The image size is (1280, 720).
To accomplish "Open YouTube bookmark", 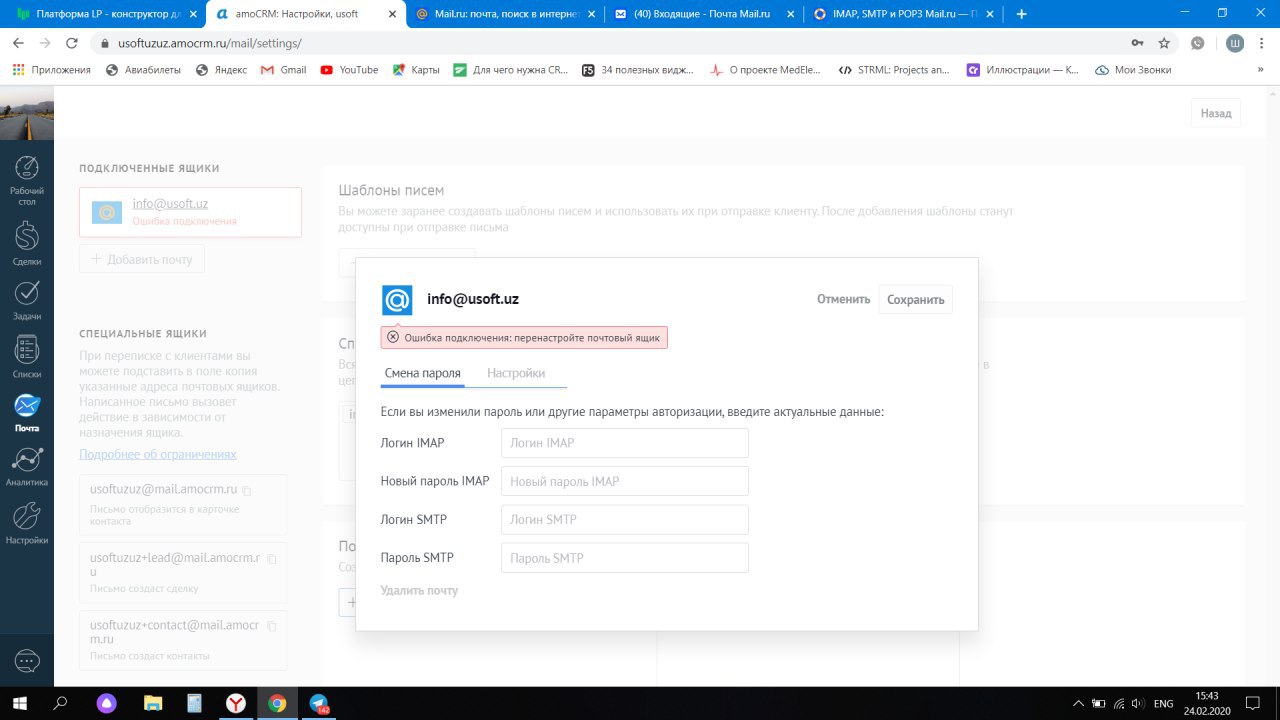I will coord(349,70).
